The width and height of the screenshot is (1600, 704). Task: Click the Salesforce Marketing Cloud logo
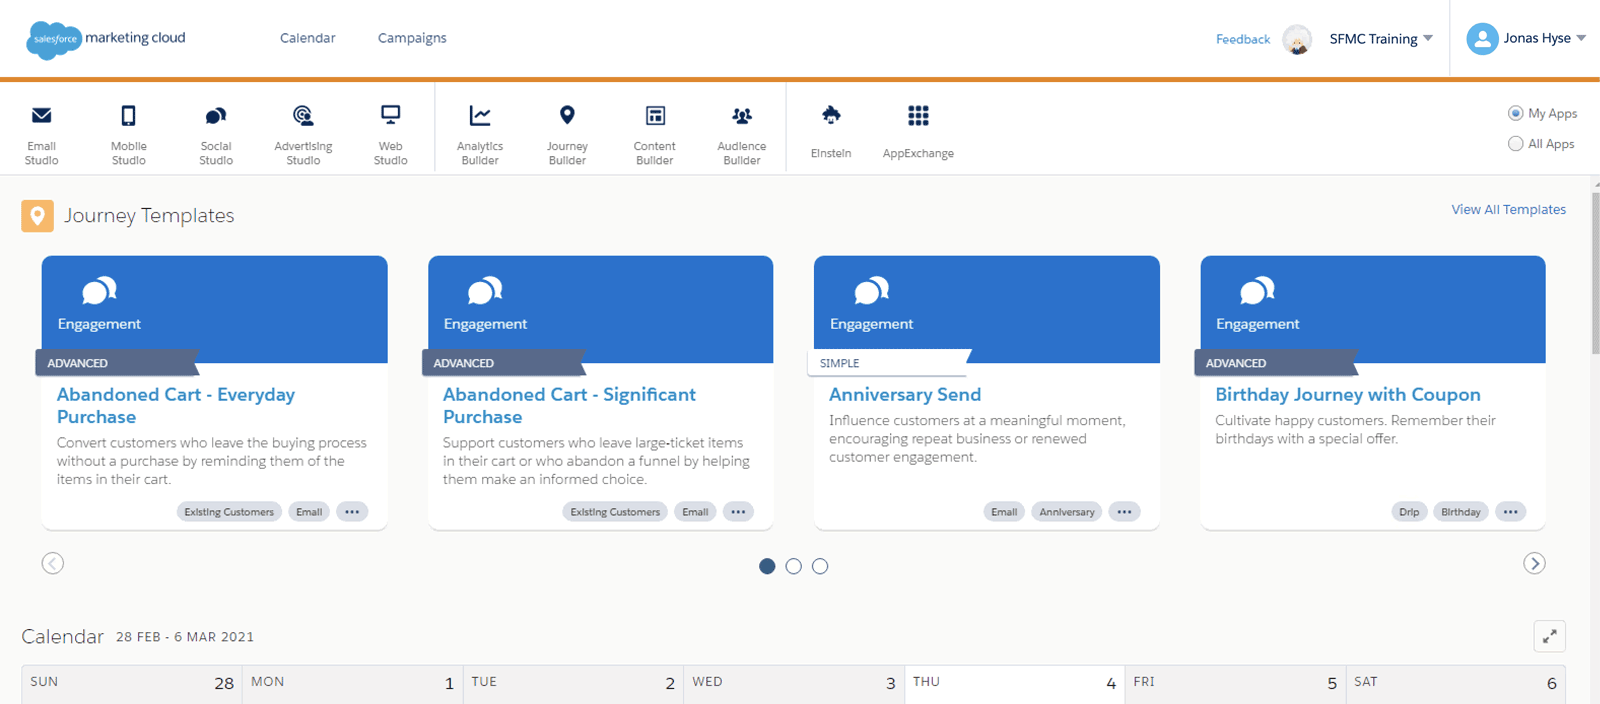click(106, 39)
